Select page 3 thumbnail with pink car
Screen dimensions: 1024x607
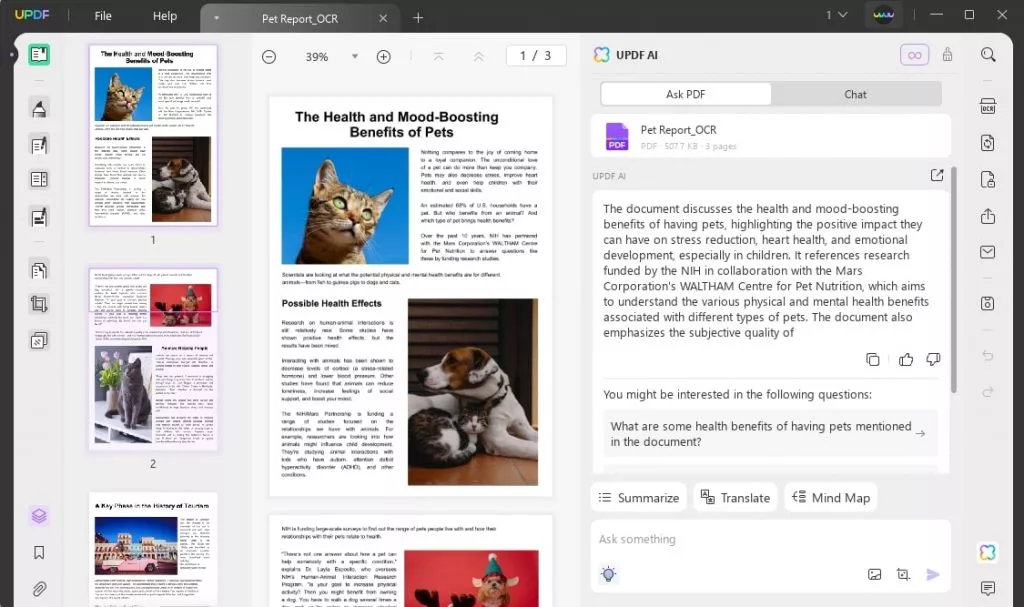[153, 550]
